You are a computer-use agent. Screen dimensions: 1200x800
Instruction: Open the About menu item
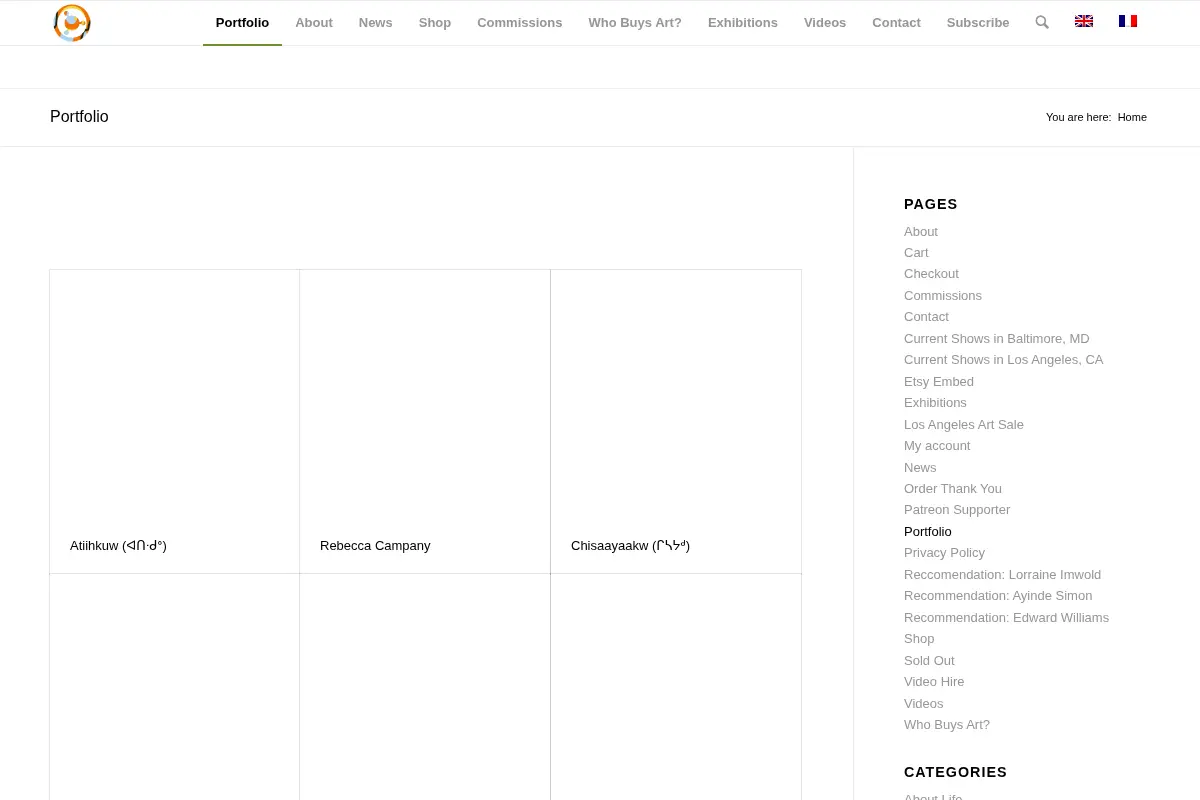(x=314, y=23)
